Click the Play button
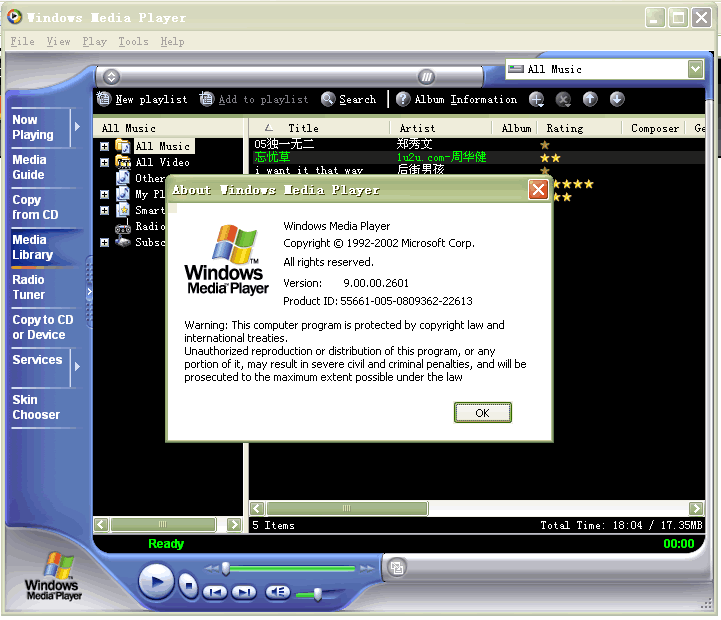 [156, 581]
